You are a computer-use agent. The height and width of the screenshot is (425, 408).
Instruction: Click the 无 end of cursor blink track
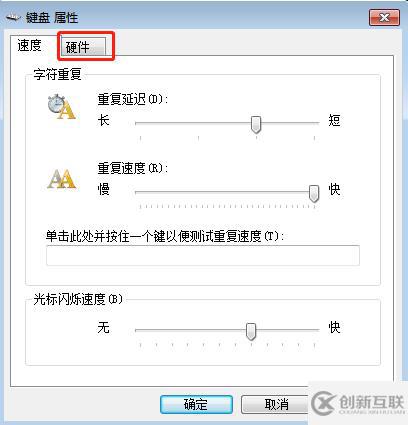(103, 327)
